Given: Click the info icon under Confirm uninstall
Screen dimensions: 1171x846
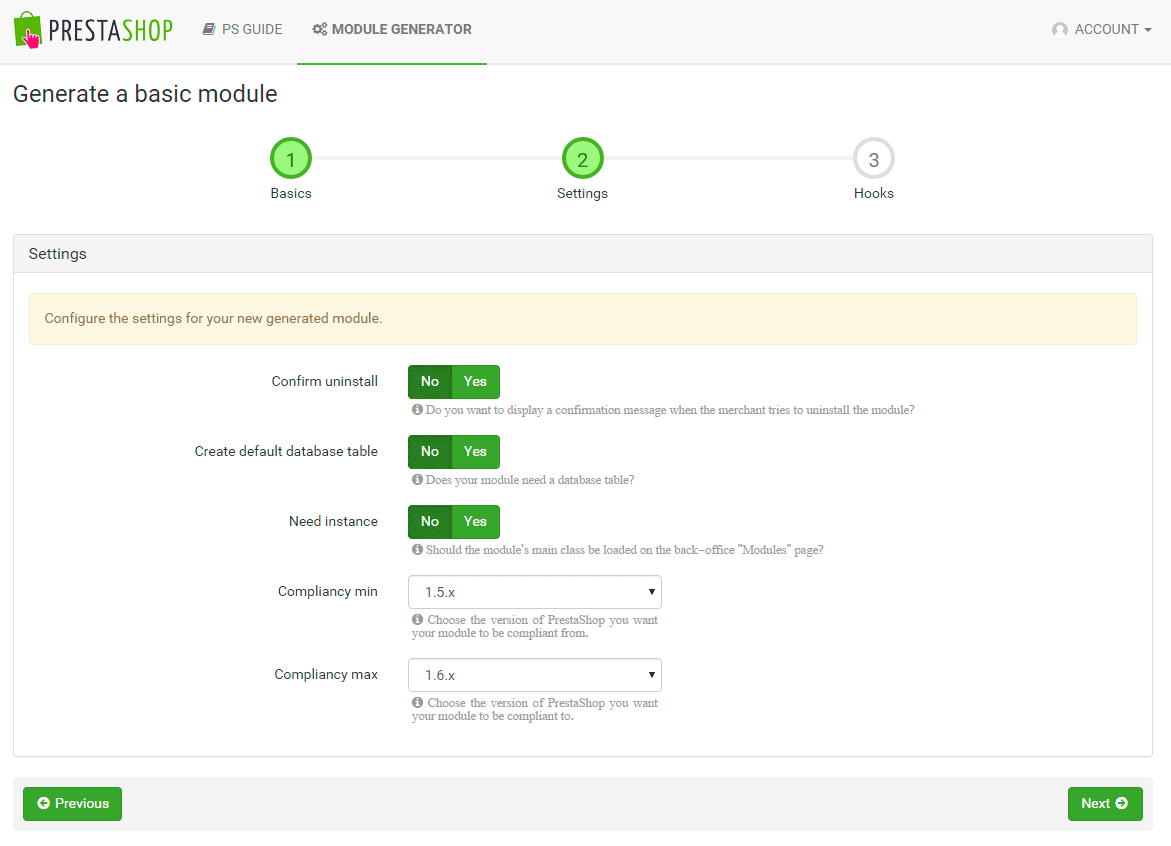Looking at the screenshot, I should pos(417,409).
